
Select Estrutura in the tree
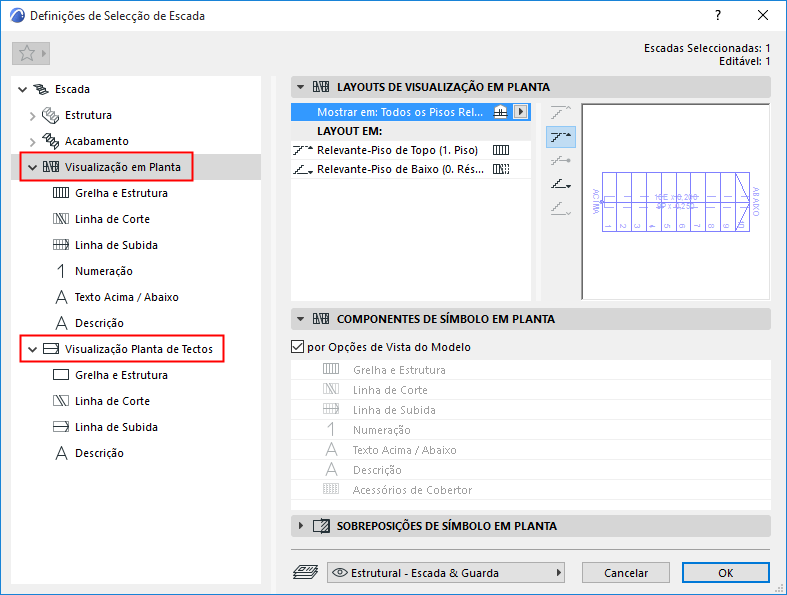[88, 115]
